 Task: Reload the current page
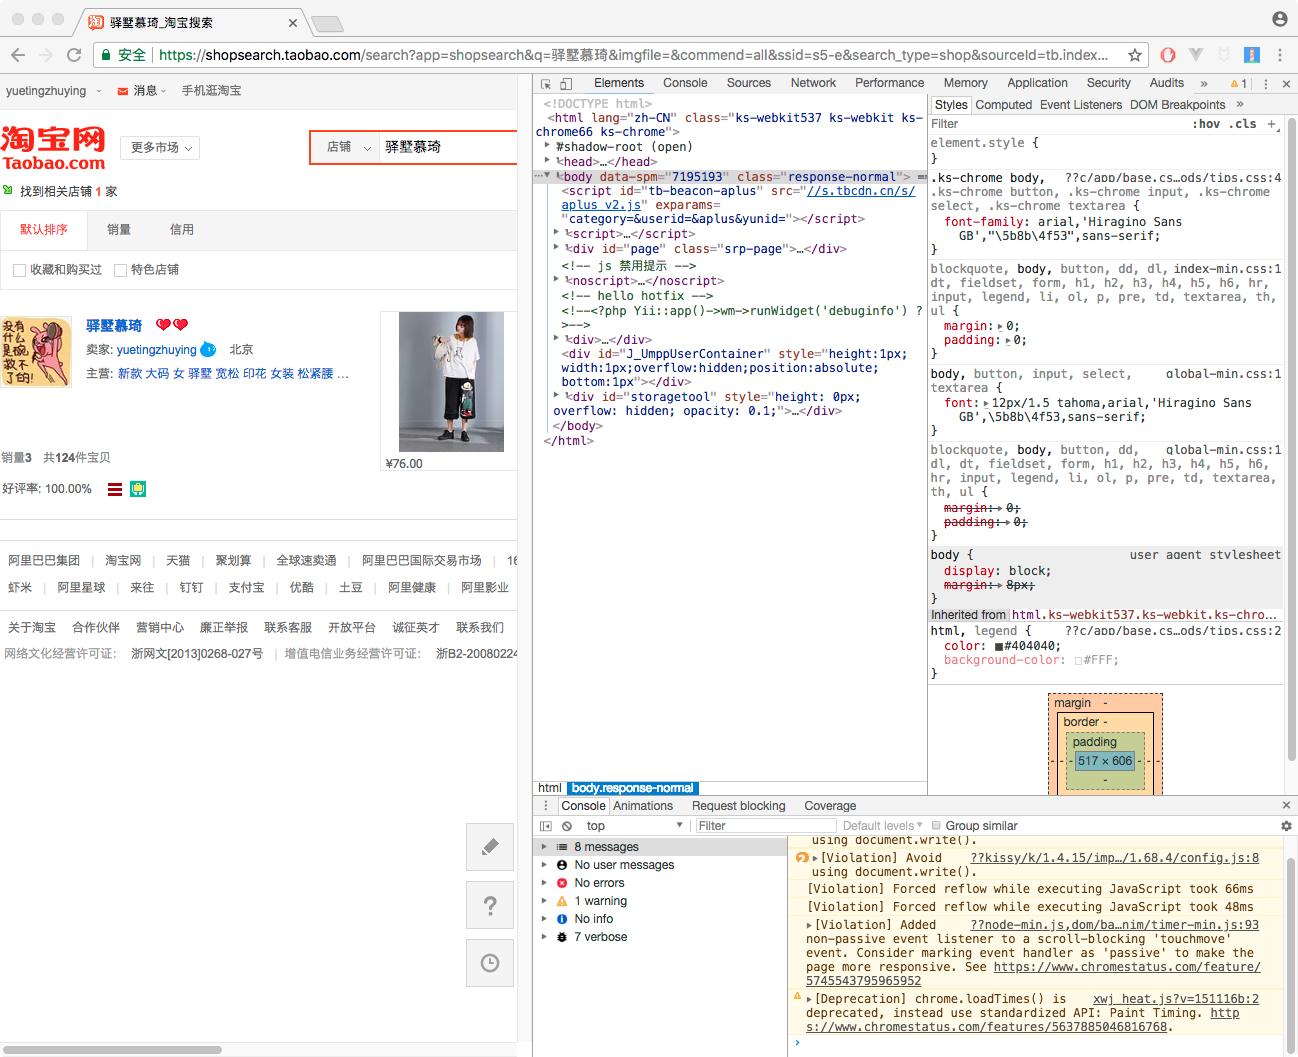pyautogui.click(x=74, y=55)
